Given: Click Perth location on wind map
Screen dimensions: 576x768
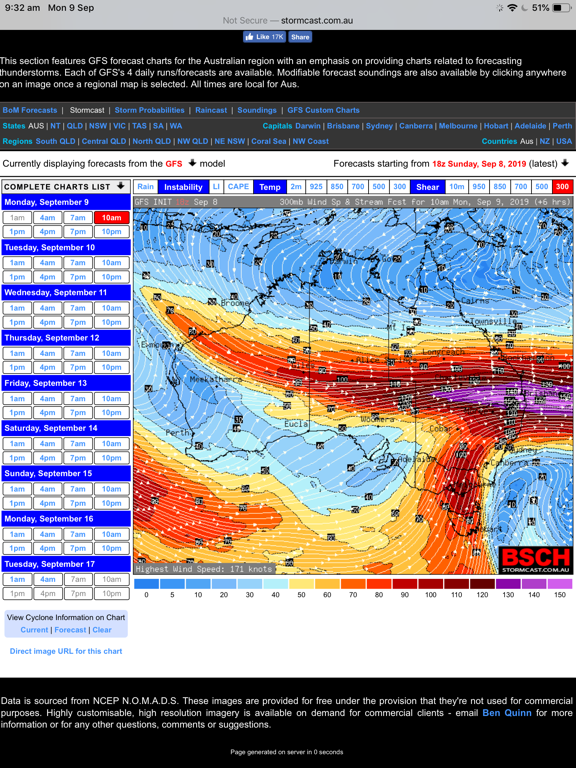Looking at the screenshot, I should (177, 433).
